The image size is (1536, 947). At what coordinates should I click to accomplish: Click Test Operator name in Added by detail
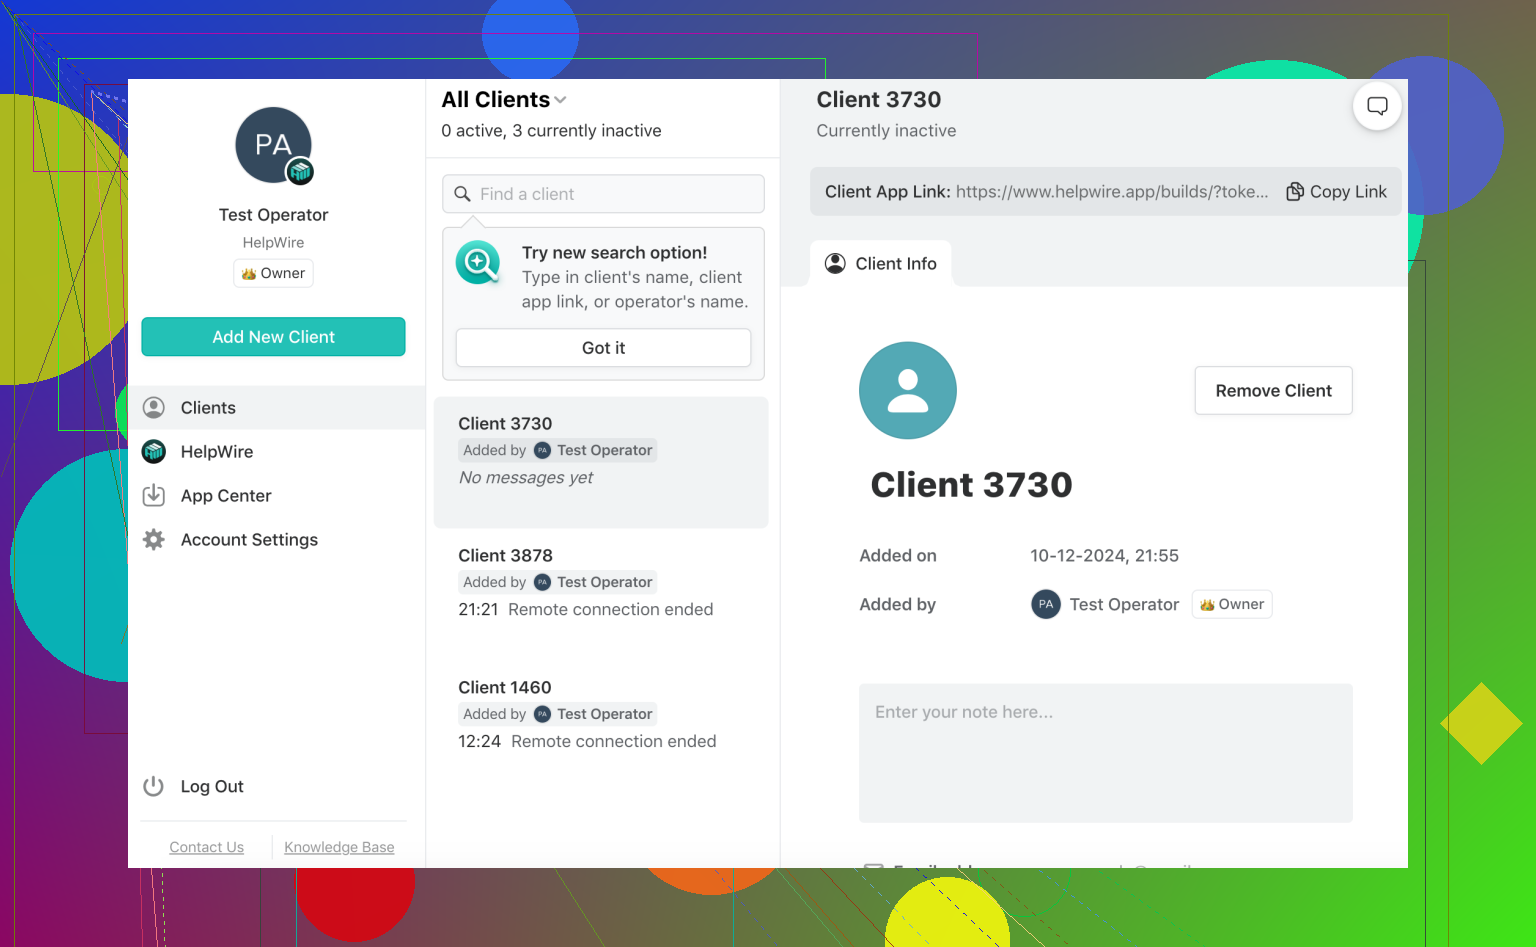[1124, 604]
